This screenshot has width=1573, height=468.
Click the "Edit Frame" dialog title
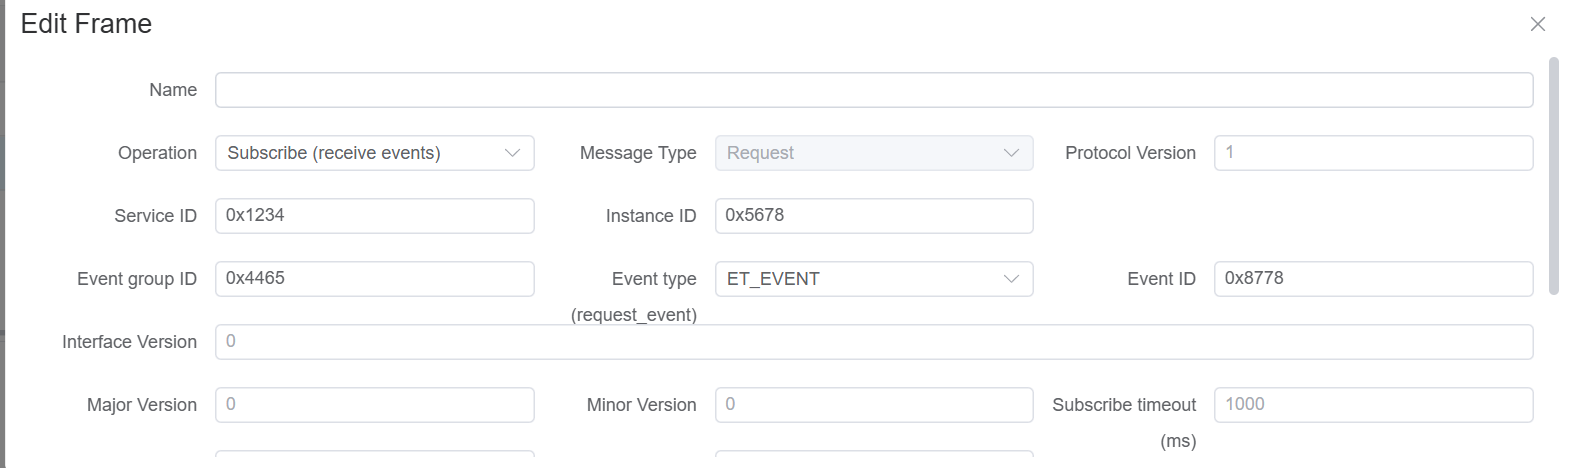(x=86, y=24)
